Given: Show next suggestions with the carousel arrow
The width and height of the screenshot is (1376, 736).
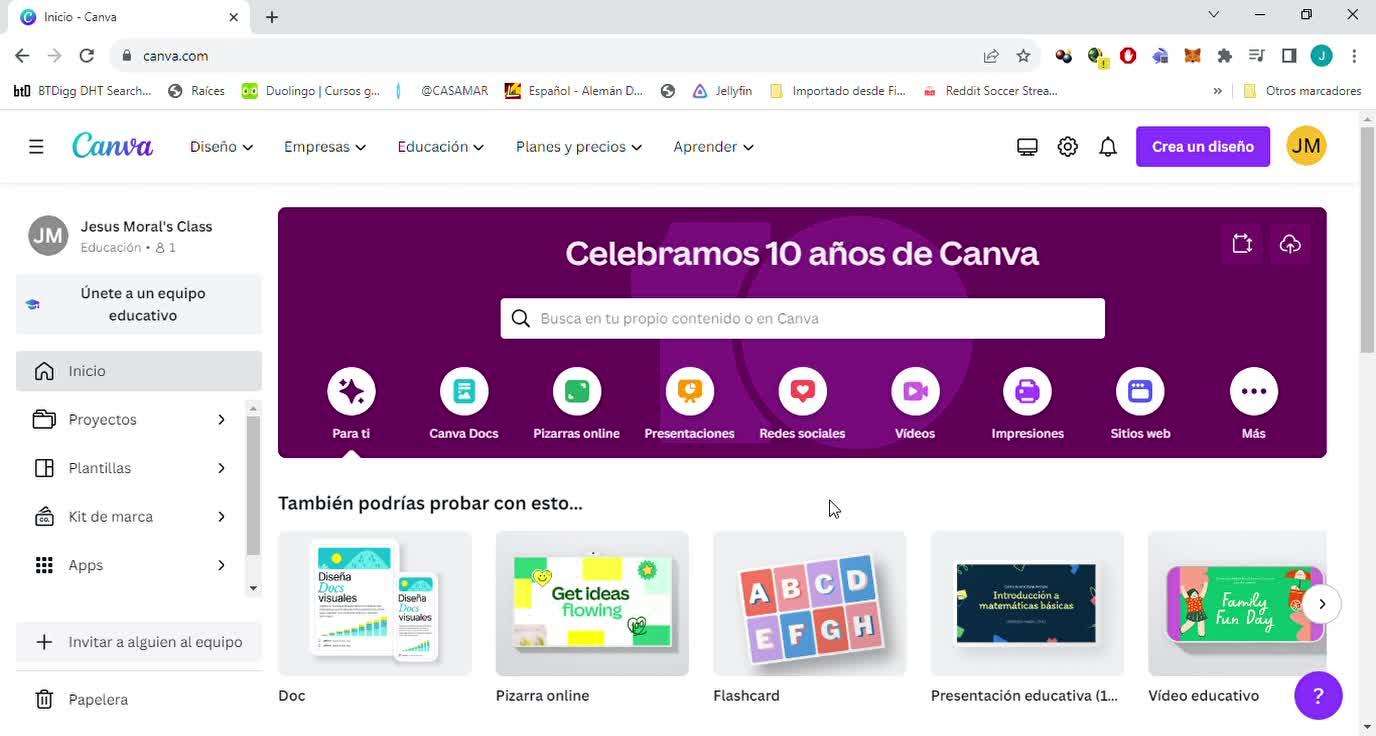Looking at the screenshot, I should pos(1322,604).
